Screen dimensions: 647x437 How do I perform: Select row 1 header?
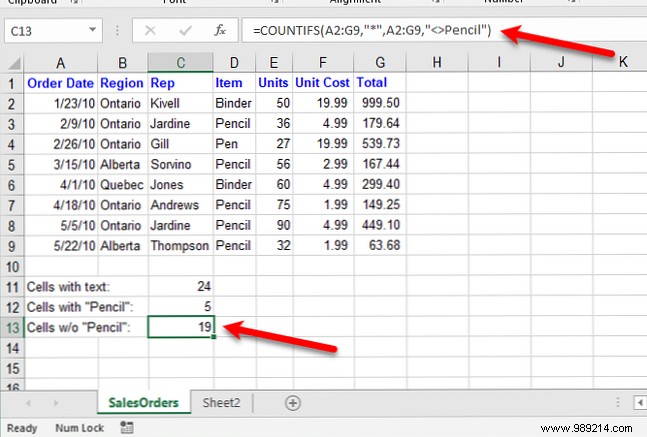[12, 83]
